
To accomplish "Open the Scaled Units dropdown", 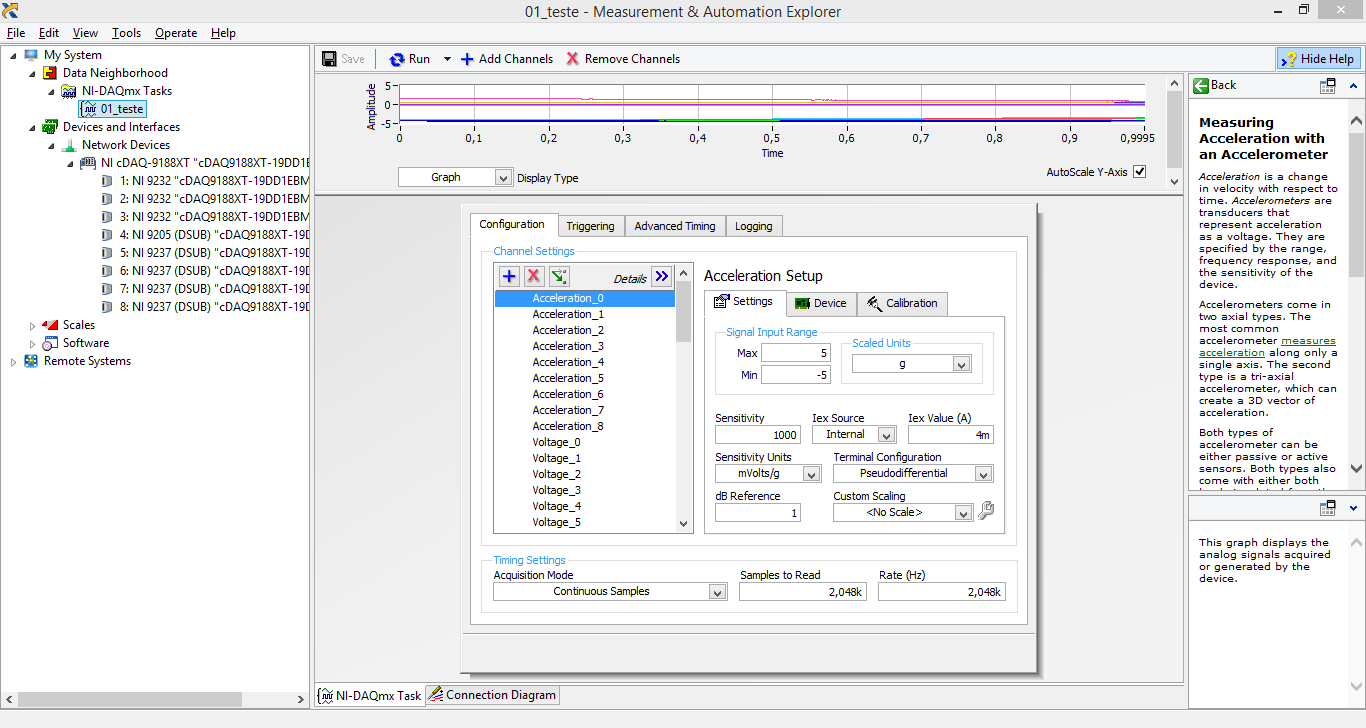I will tap(962, 365).
